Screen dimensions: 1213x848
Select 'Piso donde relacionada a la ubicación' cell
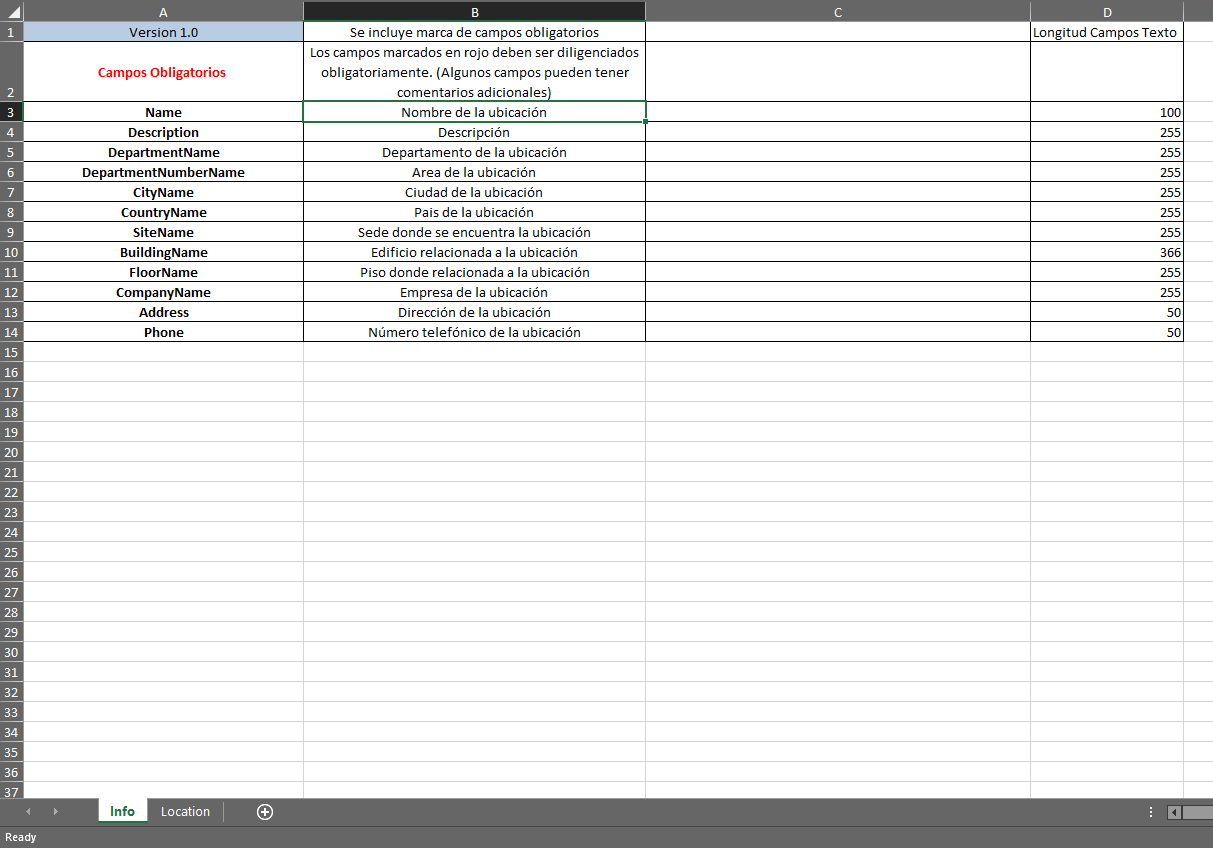(x=474, y=272)
